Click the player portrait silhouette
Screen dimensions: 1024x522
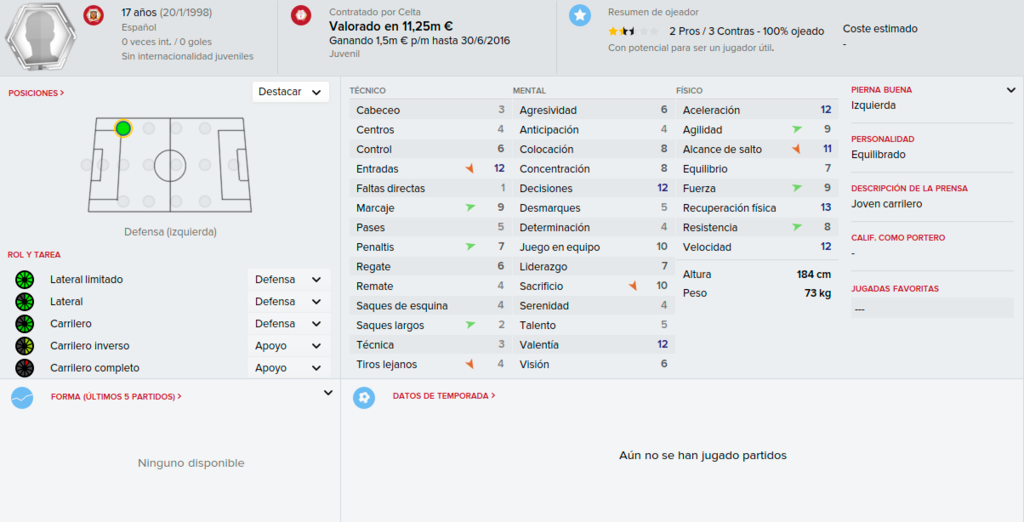(x=41, y=36)
